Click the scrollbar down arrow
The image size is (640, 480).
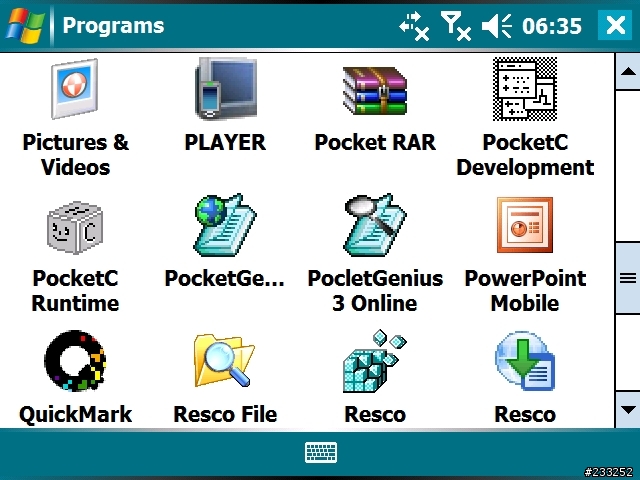point(628,409)
